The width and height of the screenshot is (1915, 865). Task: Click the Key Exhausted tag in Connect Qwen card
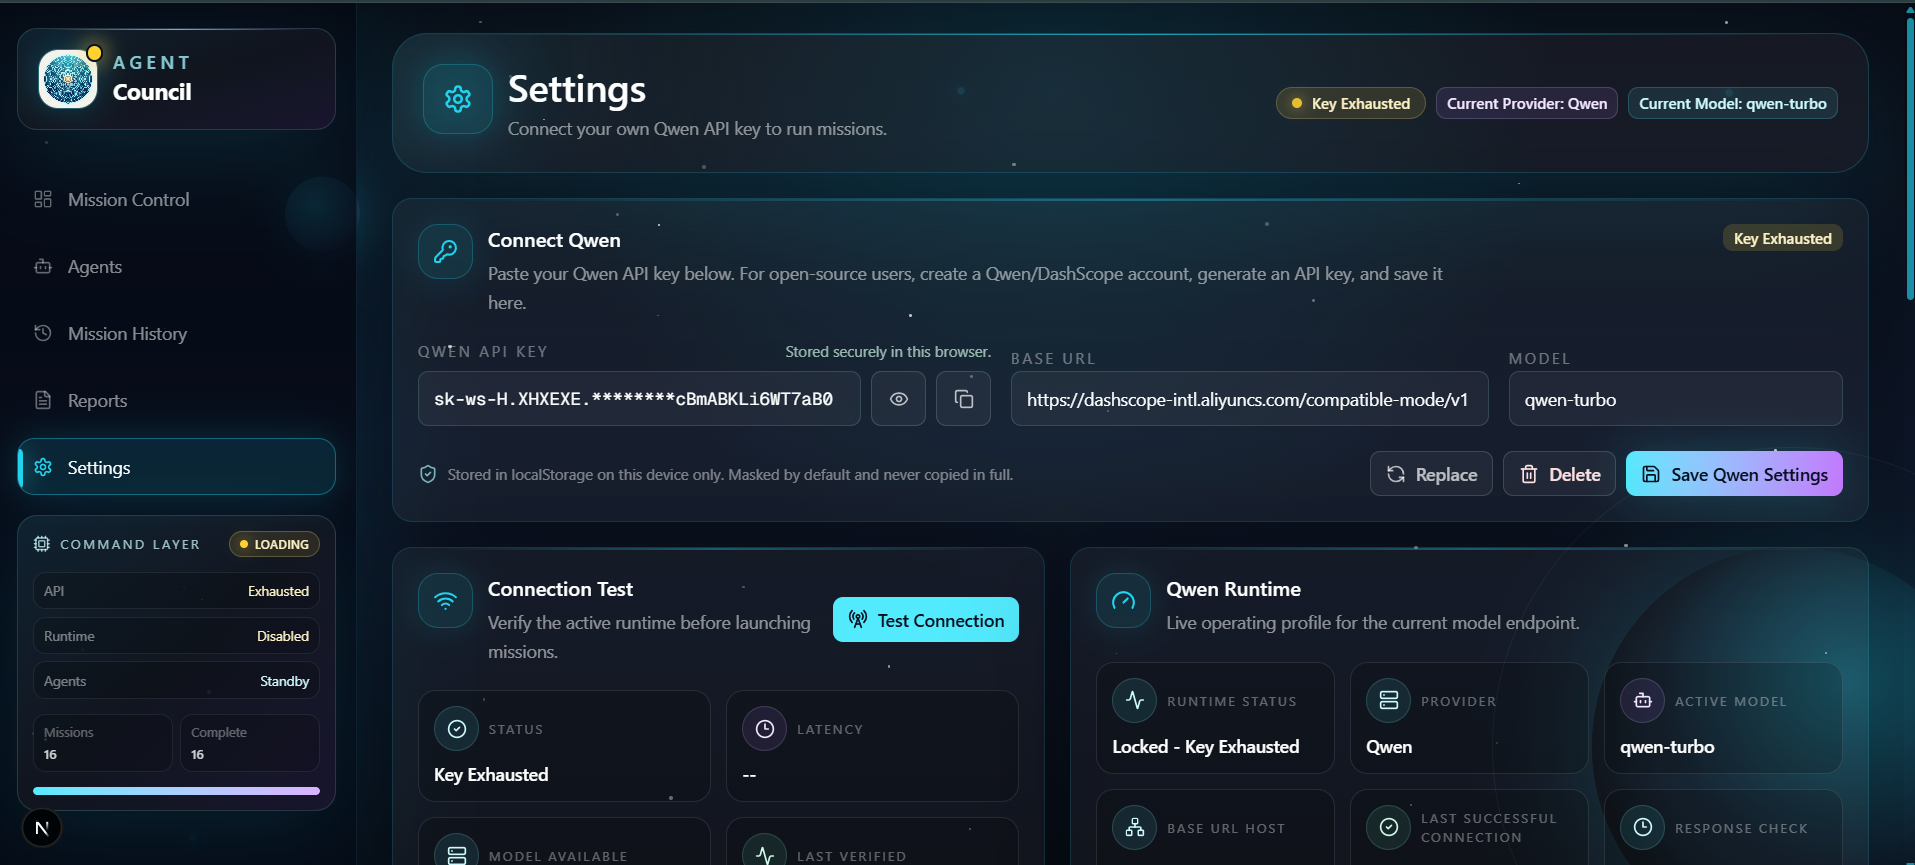click(x=1782, y=238)
